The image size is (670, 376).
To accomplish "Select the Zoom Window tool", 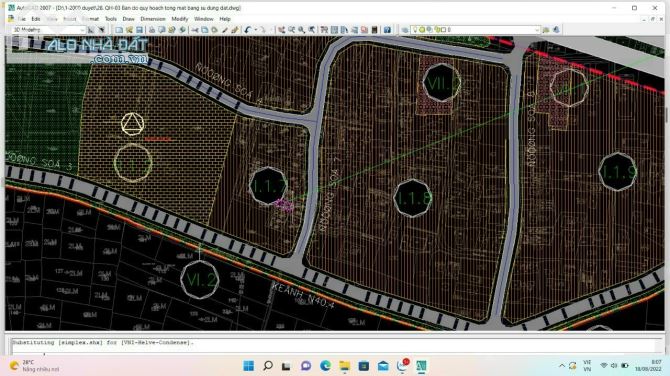I will [x=301, y=29].
